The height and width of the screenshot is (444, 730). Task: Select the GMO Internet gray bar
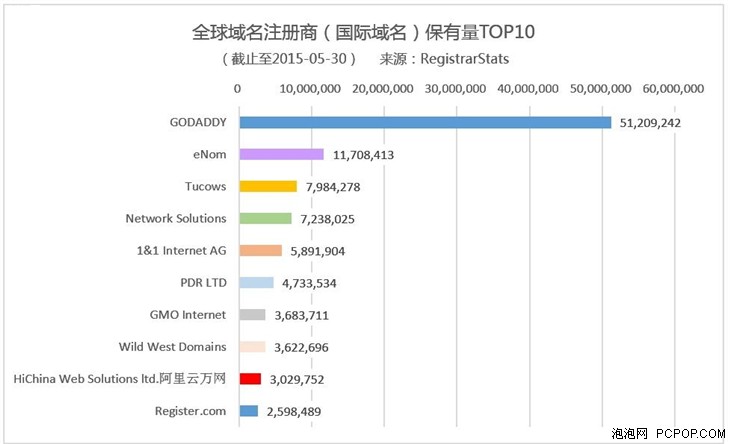pos(252,315)
